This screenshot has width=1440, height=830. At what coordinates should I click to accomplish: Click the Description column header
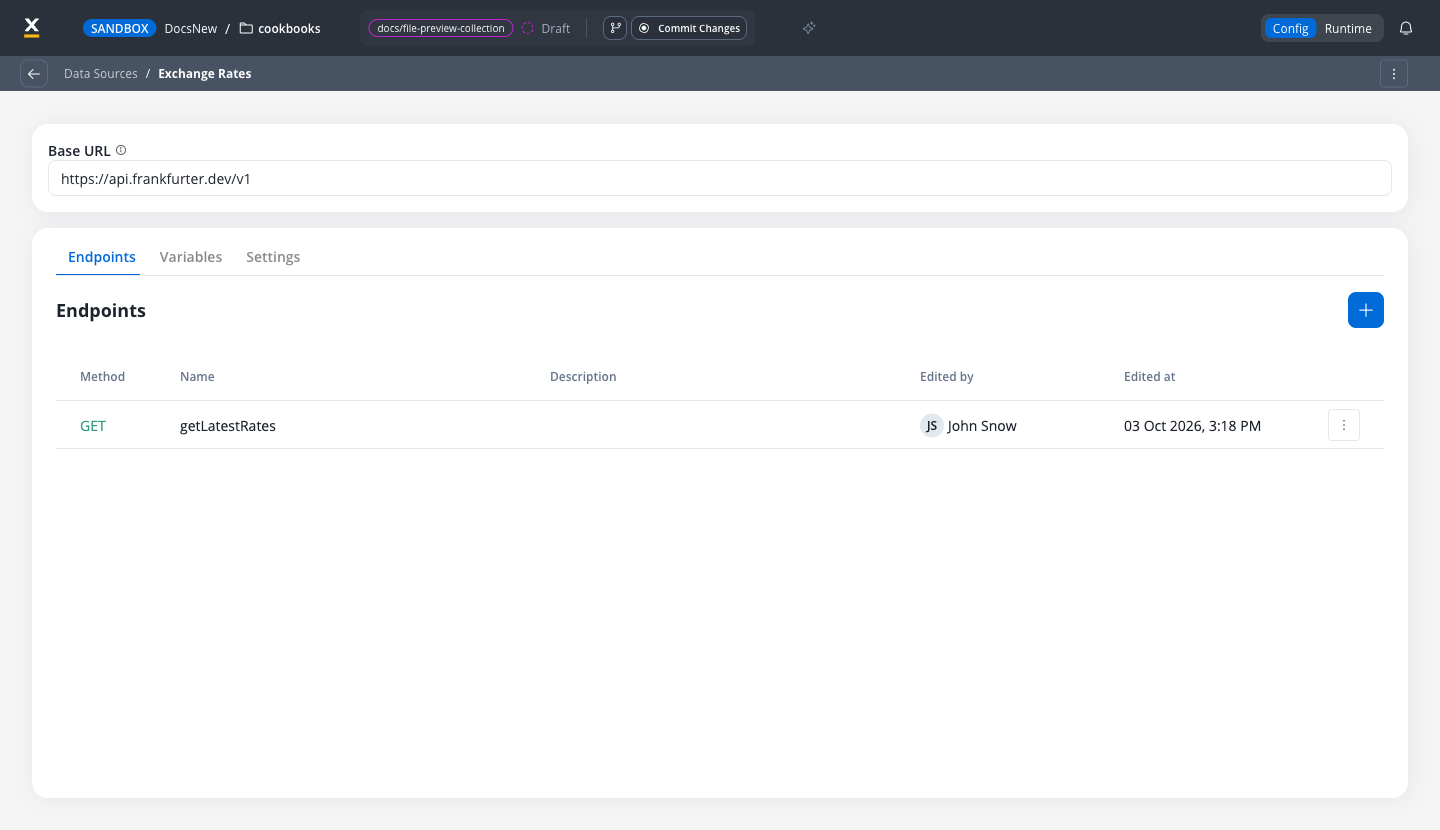pyautogui.click(x=583, y=377)
